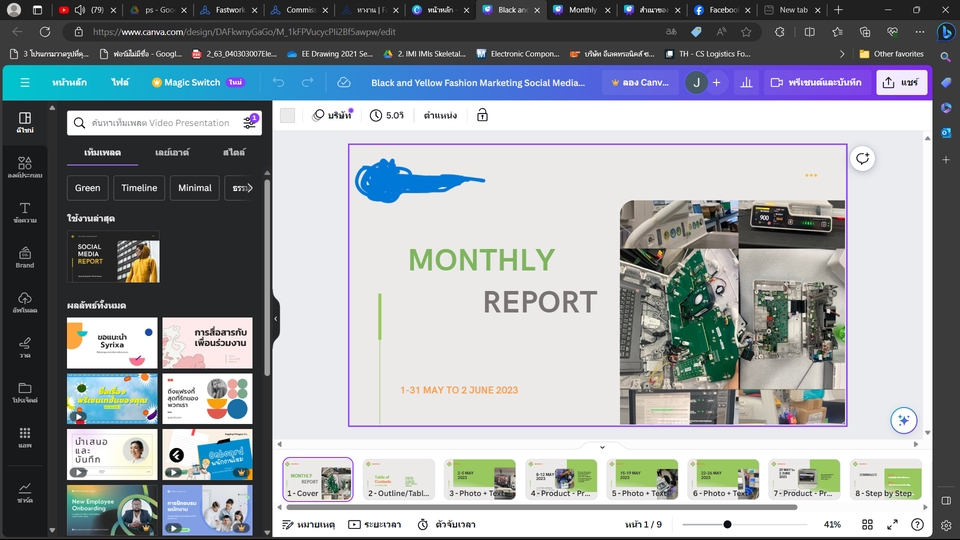This screenshot has width=960, height=540.
Task: Switch to the Monthly browser tab
Action: coord(582,10)
